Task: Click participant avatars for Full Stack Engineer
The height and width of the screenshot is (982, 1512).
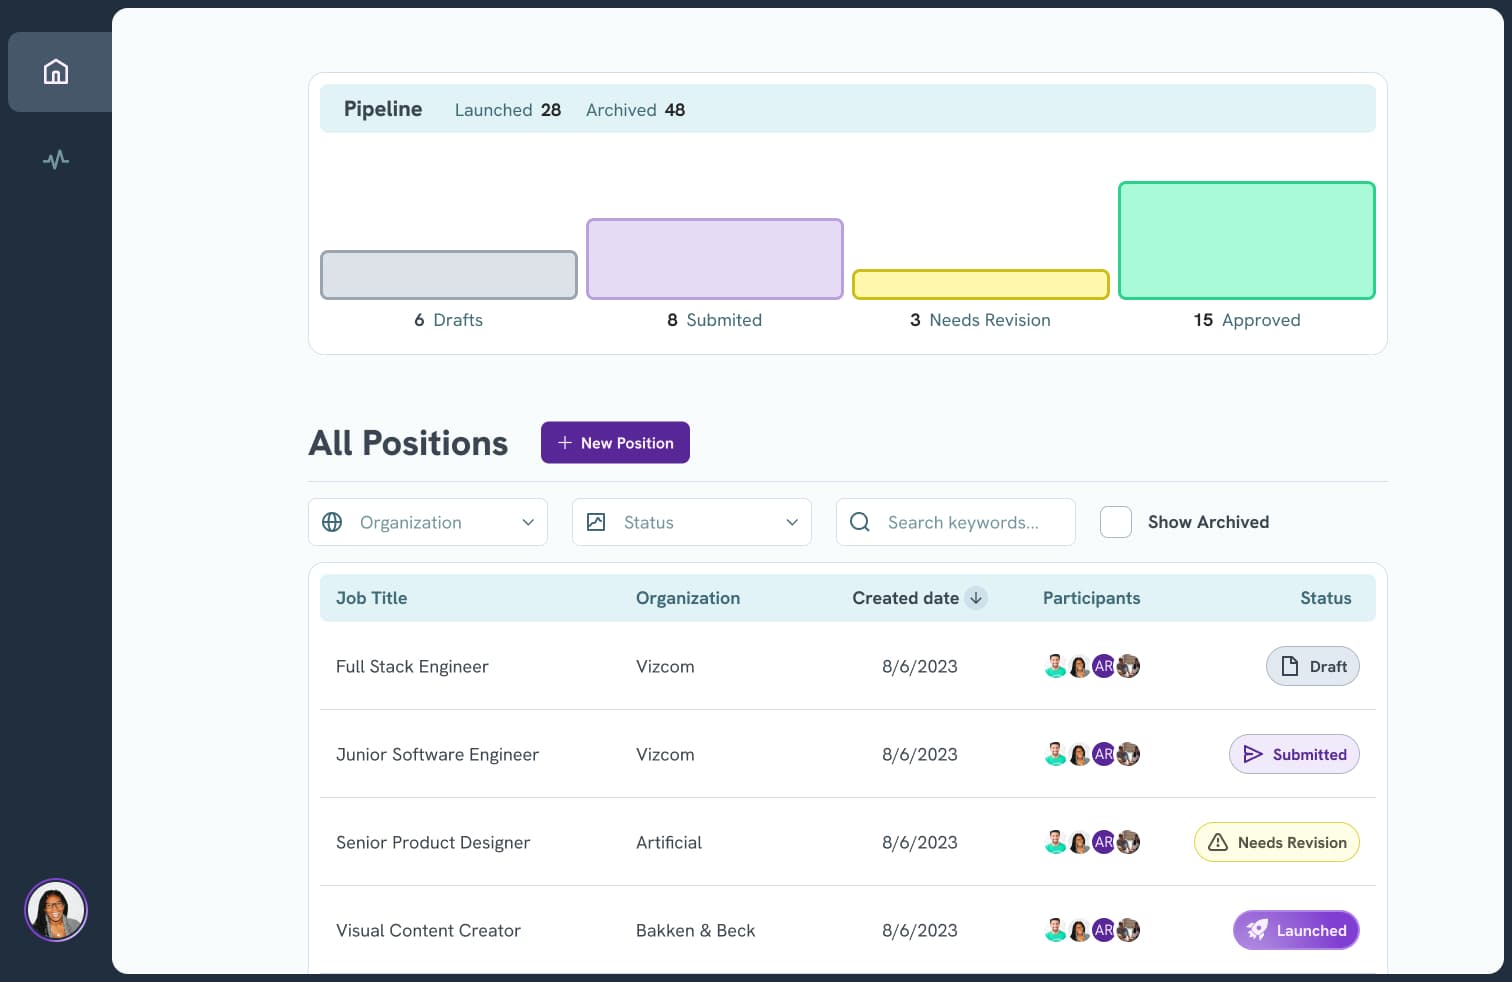Action: pyautogui.click(x=1091, y=666)
